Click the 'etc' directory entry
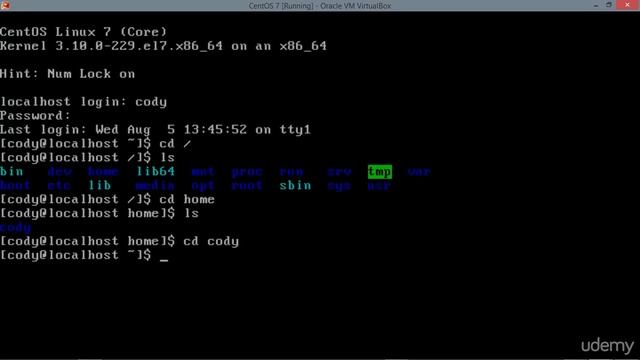Image resolution: width=640 pixels, height=360 pixels. (60, 185)
